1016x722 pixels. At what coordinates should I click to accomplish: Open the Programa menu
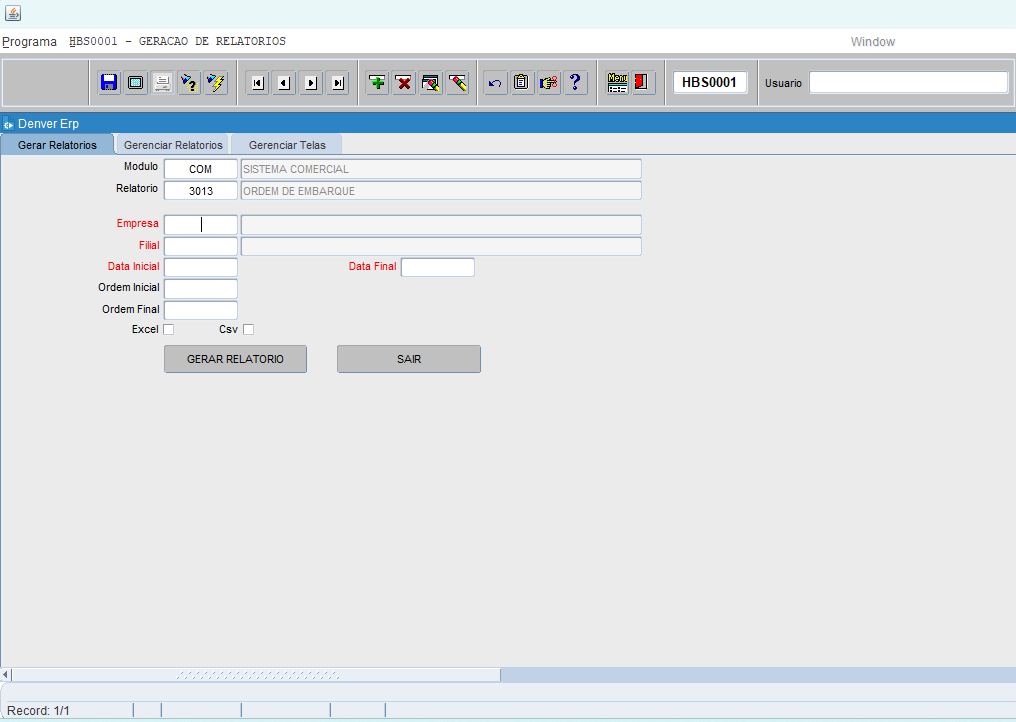29,42
